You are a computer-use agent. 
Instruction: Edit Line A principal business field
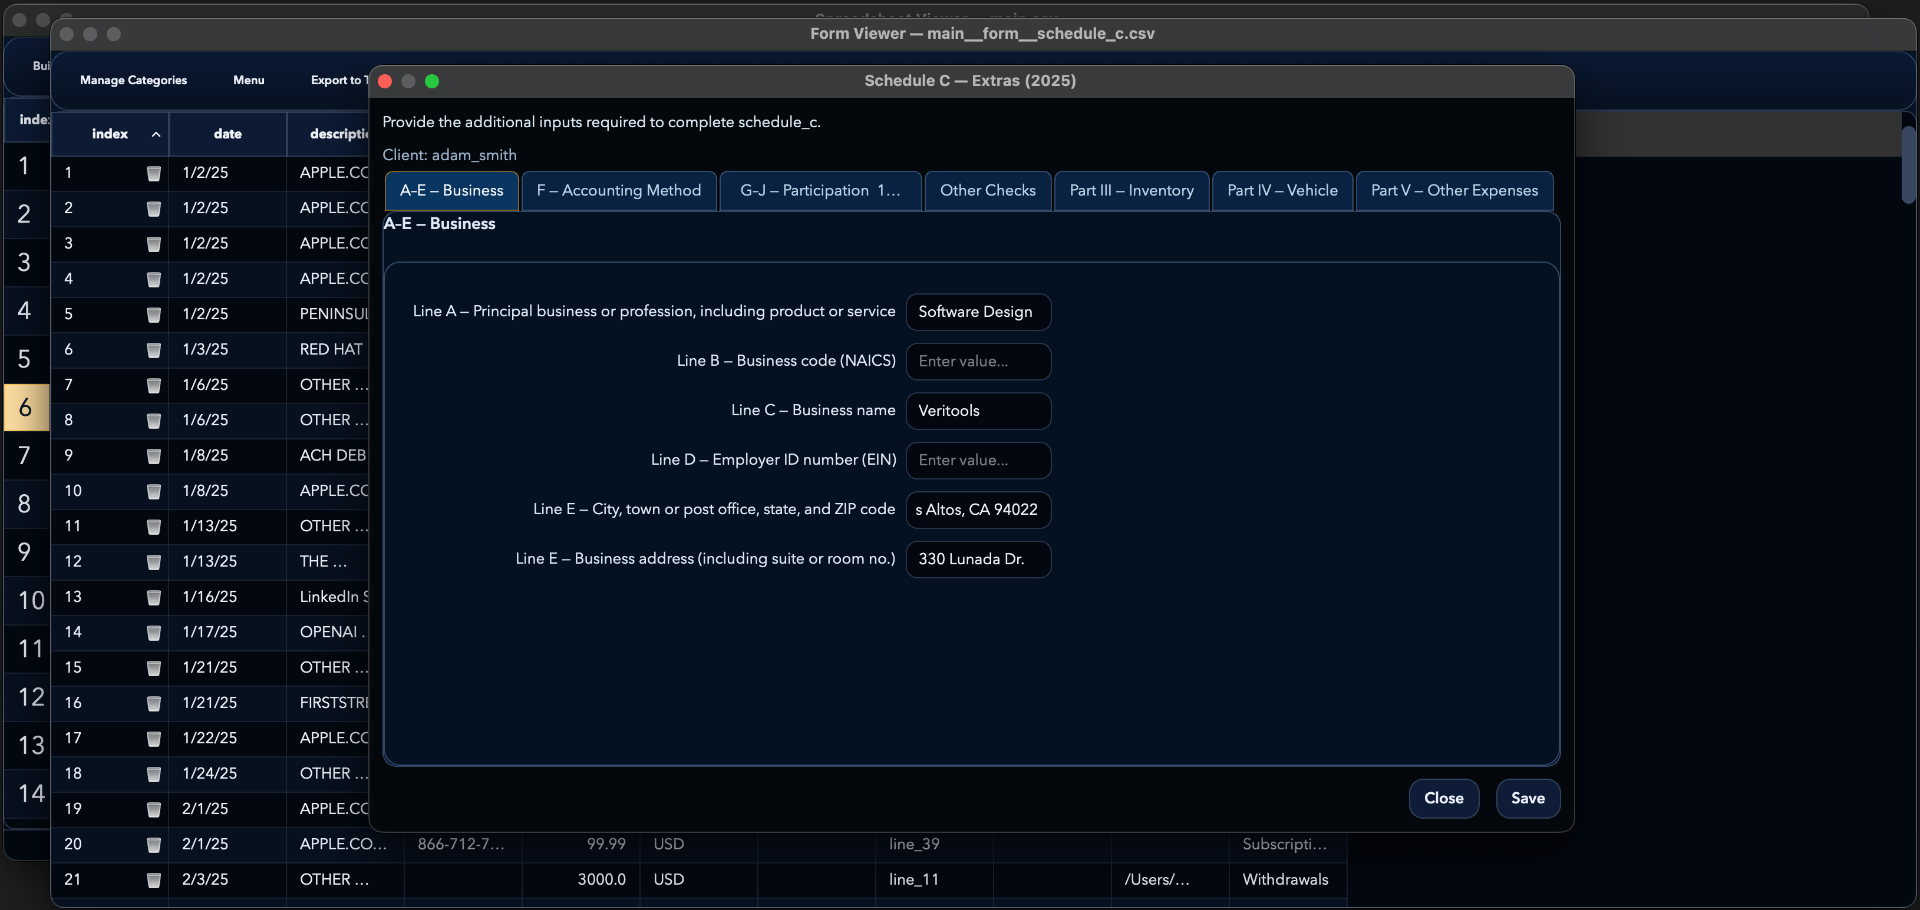(978, 312)
